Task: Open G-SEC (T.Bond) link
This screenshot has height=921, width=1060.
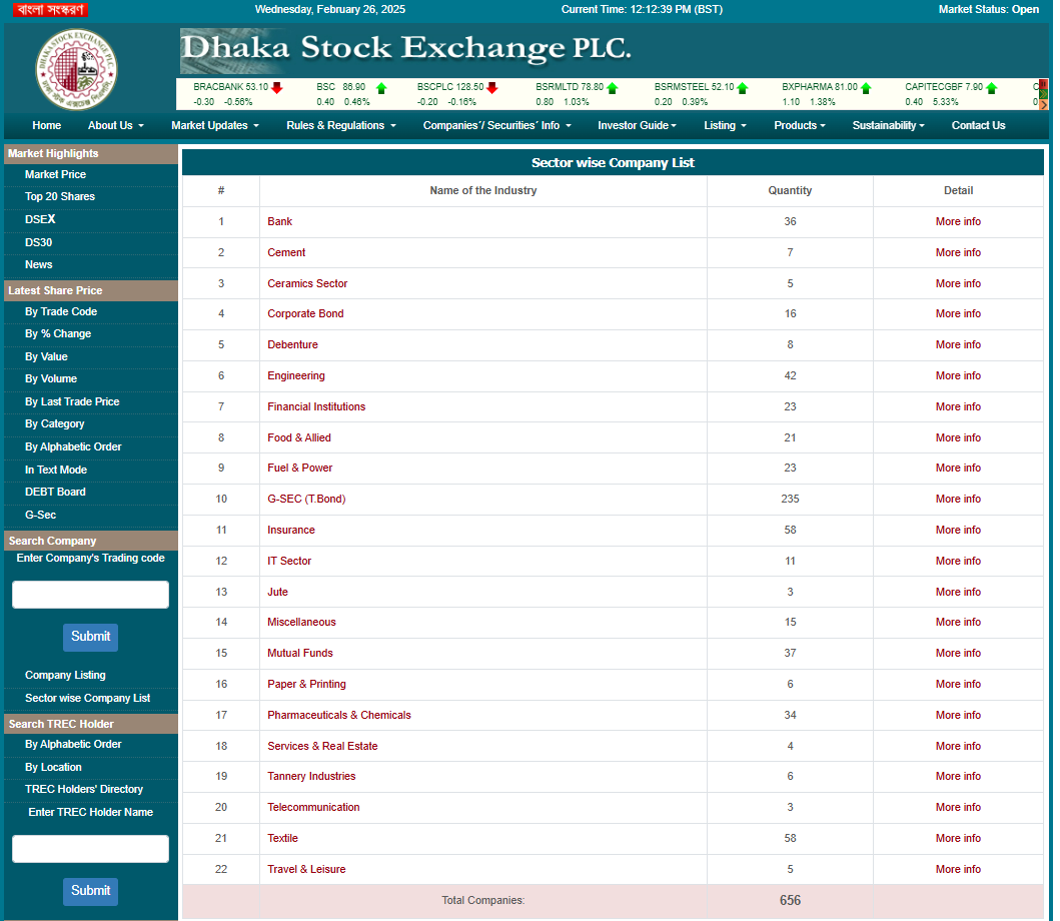Action: click(x=306, y=499)
